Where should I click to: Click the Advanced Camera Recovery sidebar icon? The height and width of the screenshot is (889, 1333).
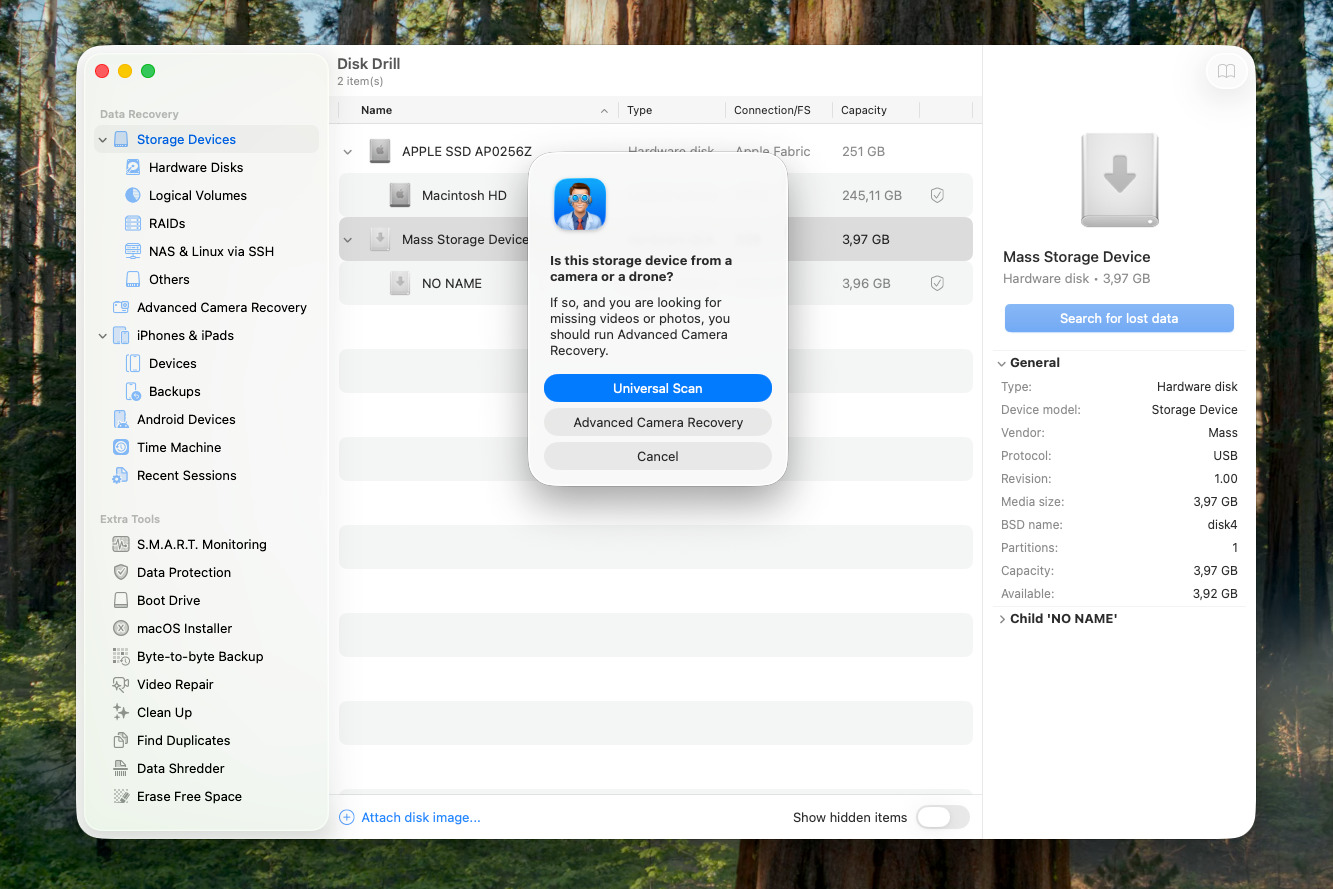121,307
